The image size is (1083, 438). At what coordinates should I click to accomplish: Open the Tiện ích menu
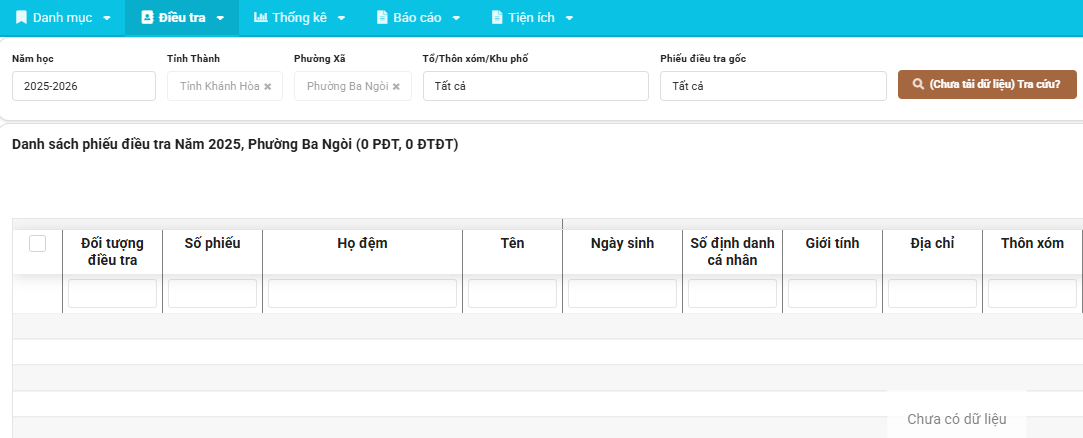(533, 18)
